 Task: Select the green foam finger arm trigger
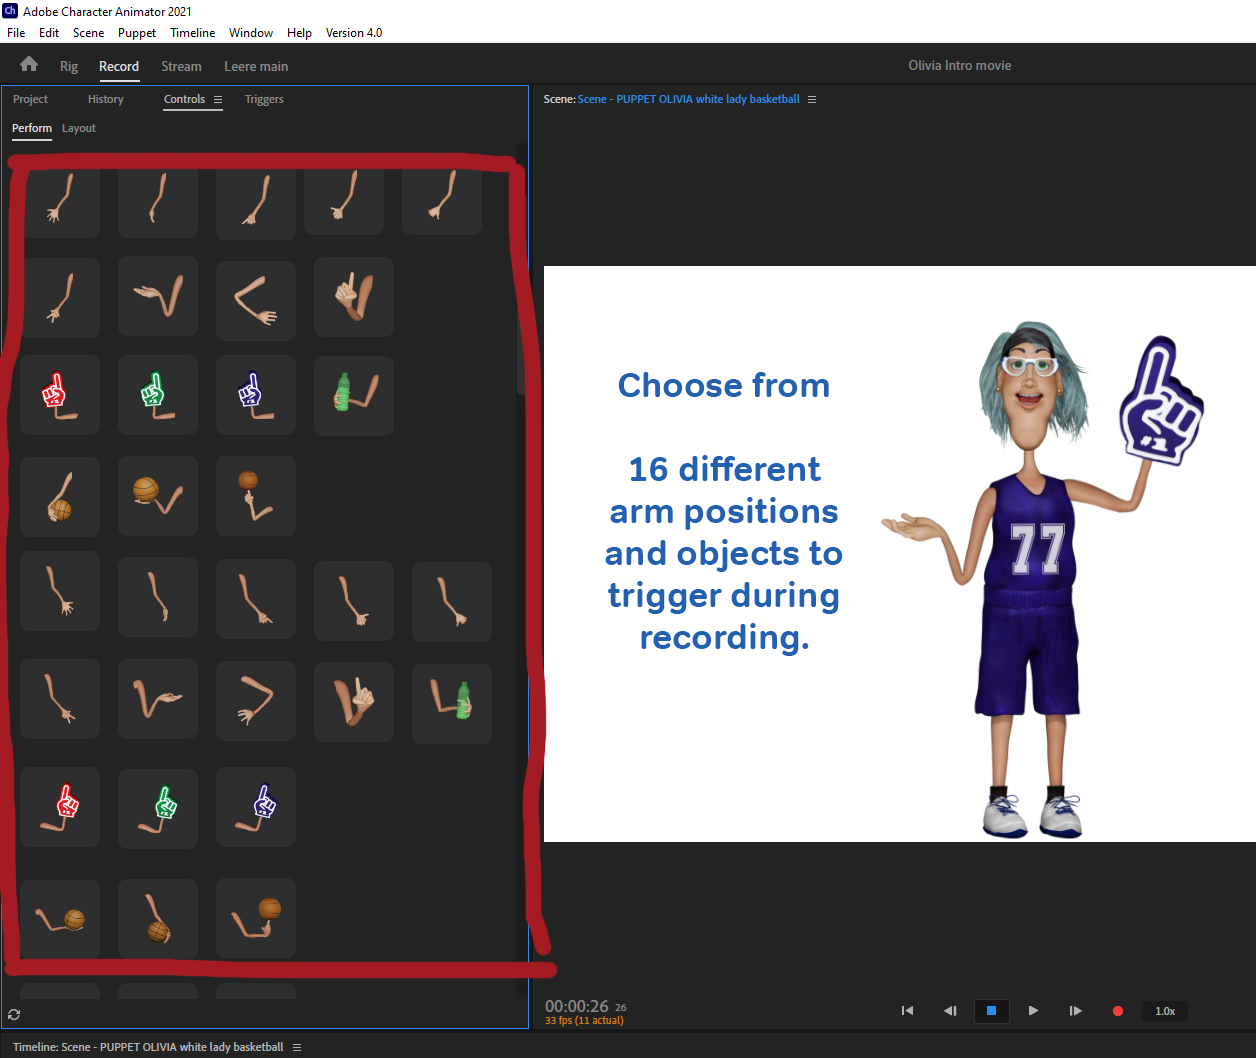click(x=157, y=395)
